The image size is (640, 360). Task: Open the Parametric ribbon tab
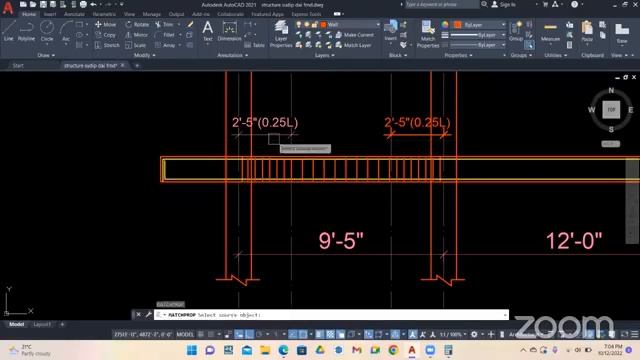(104, 14)
